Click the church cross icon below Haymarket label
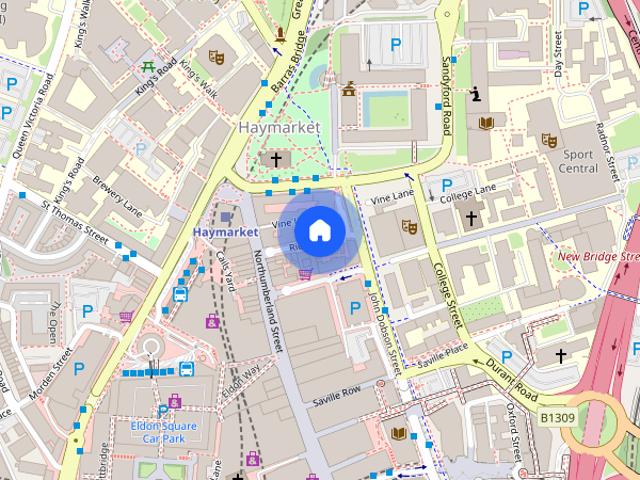Image resolution: width=640 pixels, height=480 pixels. (x=277, y=159)
